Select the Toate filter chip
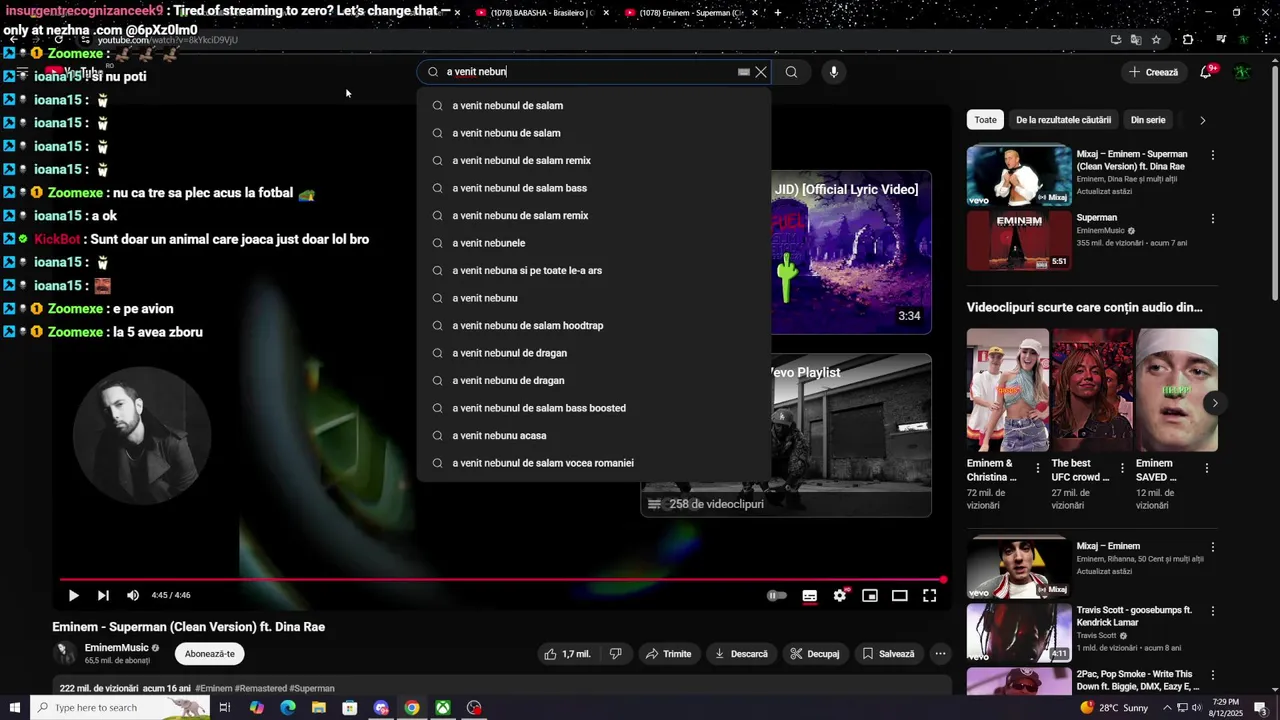This screenshot has height=720, width=1280. click(x=986, y=120)
